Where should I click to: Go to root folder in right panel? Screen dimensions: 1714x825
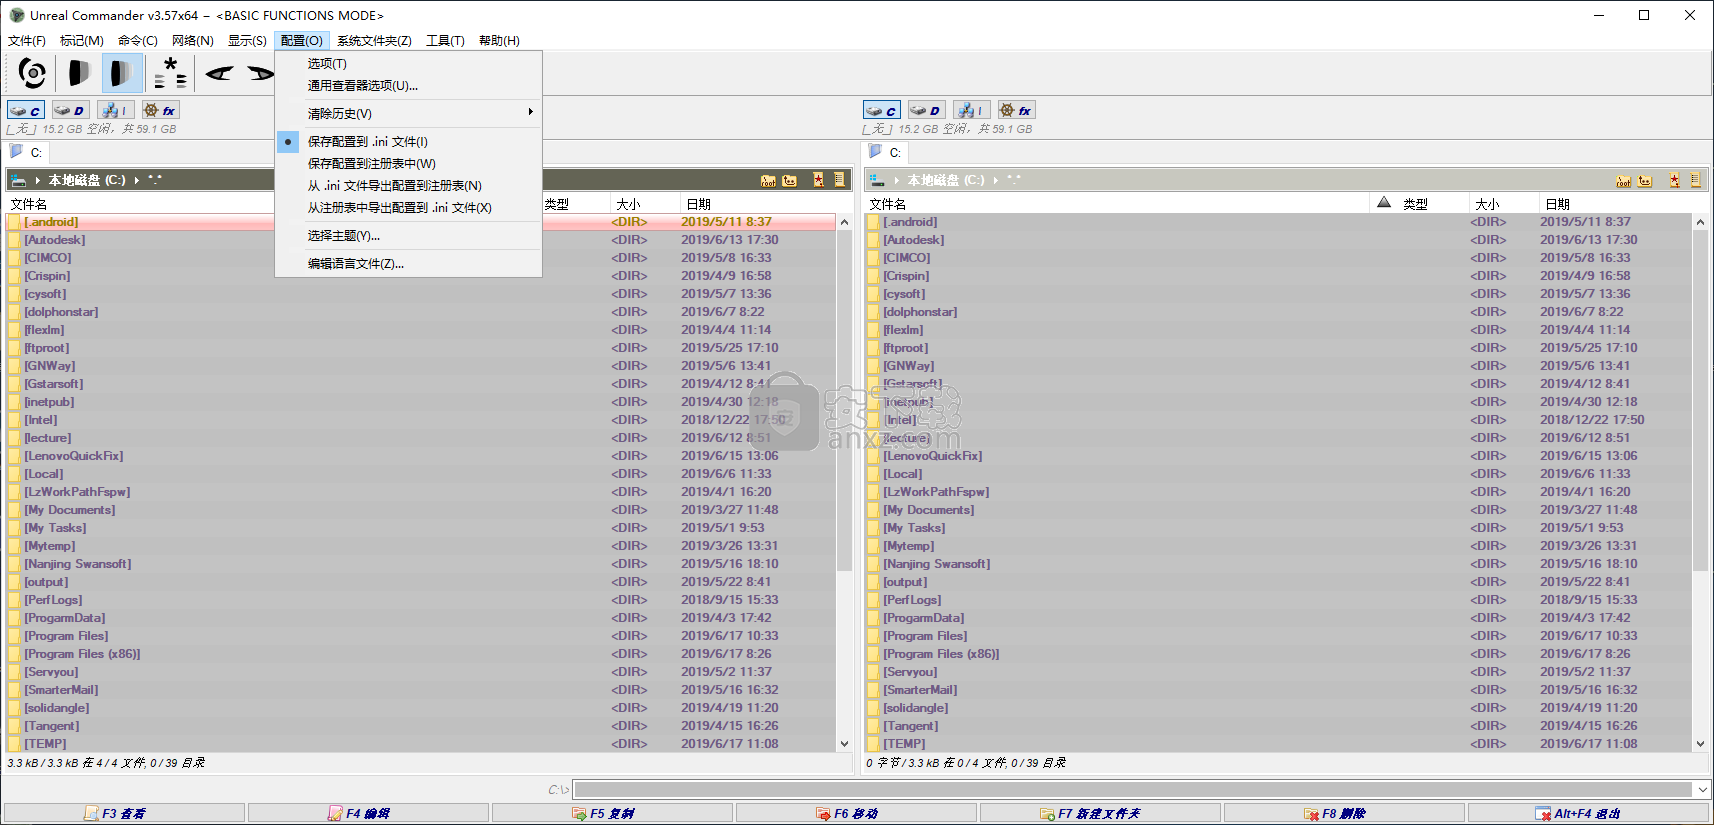pyautogui.click(x=1624, y=180)
